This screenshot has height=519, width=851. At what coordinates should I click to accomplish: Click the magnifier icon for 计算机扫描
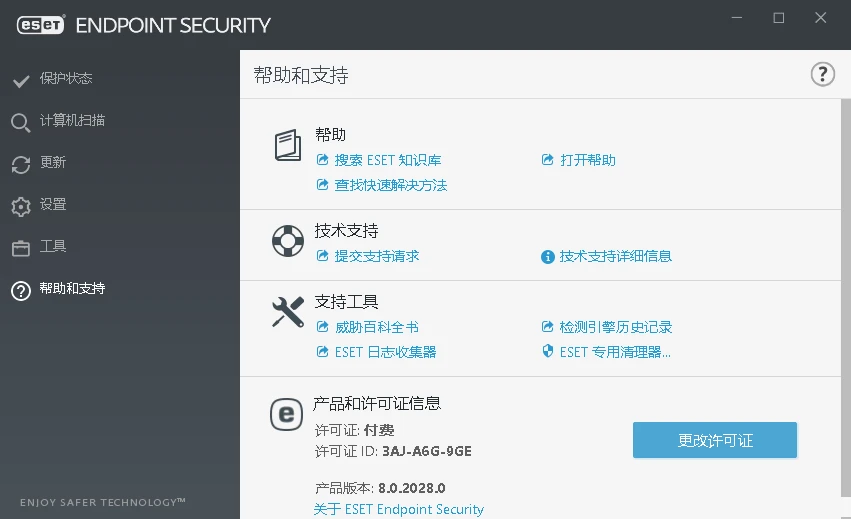pos(20,123)
